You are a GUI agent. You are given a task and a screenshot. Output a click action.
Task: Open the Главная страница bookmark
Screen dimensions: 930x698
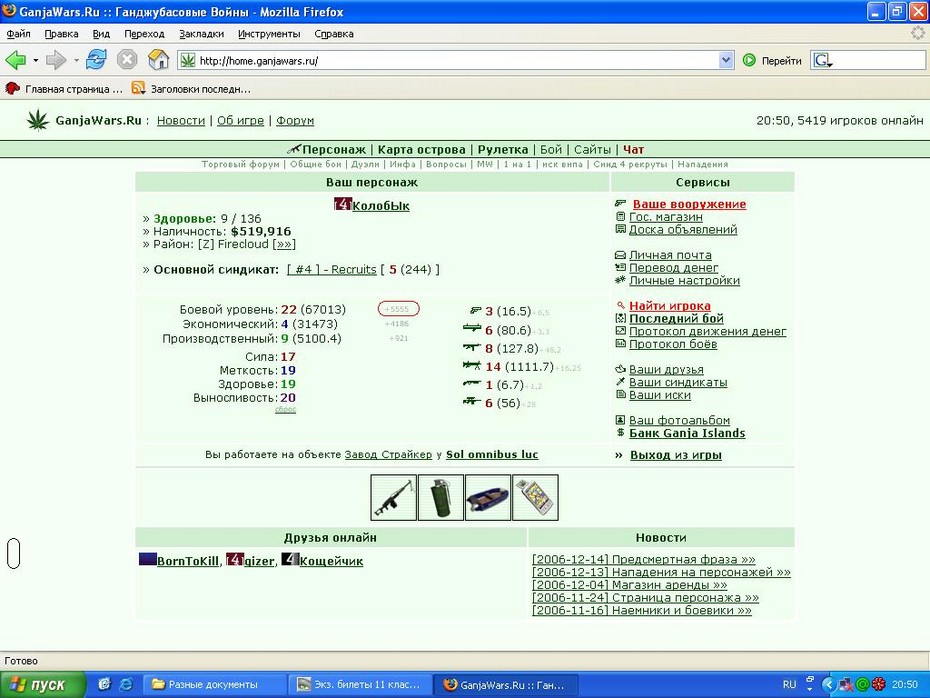pyautogui.click(x=64, y=89)
